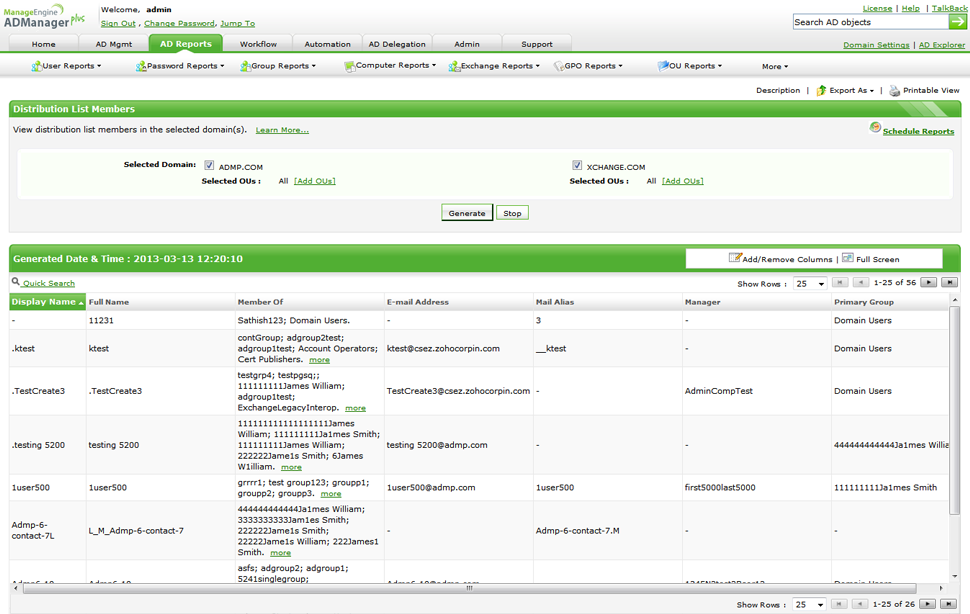Open the Workflow tab
Image resolution: width=970 pixels, height=614 pixels.
click(x=259, y=44)
